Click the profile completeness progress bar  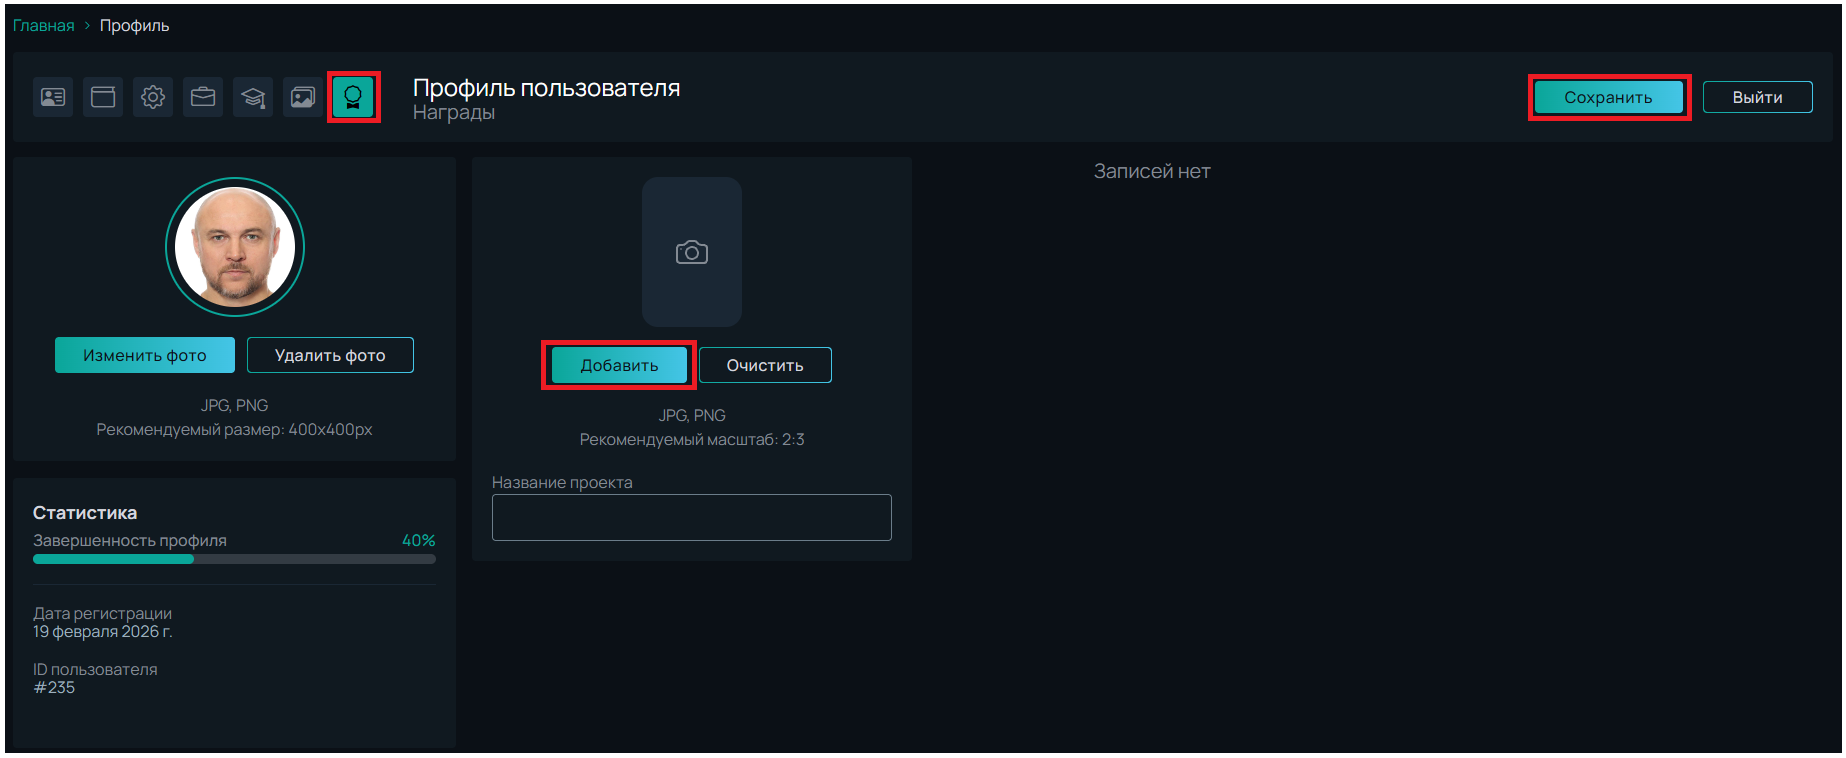tap(234, 559)
